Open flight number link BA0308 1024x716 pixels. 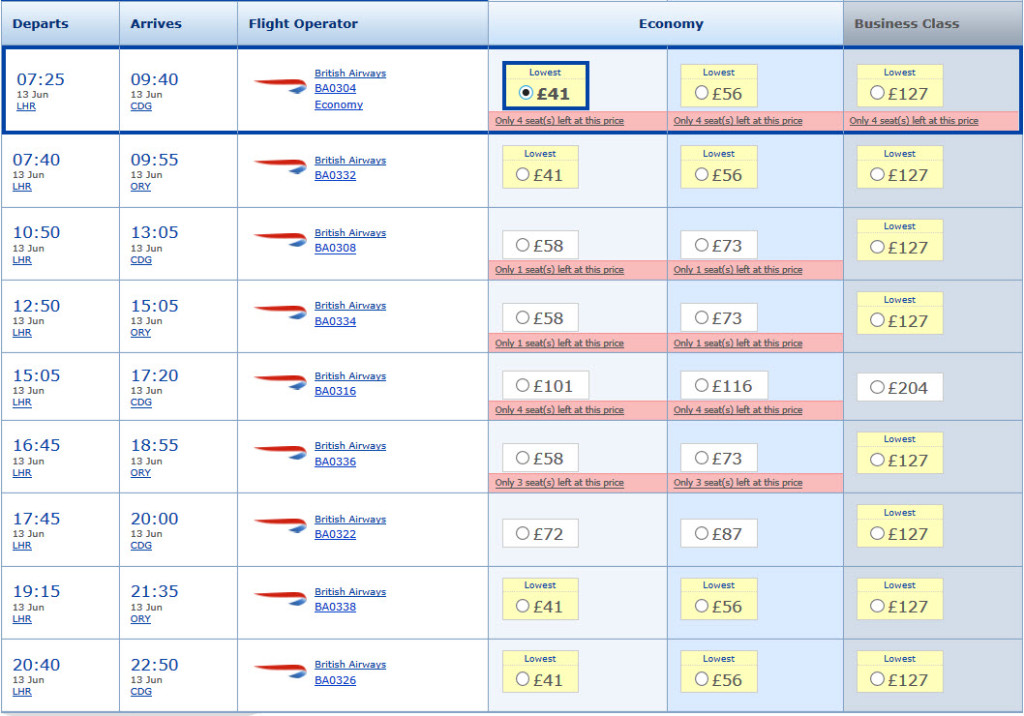[x=335, y=248]
